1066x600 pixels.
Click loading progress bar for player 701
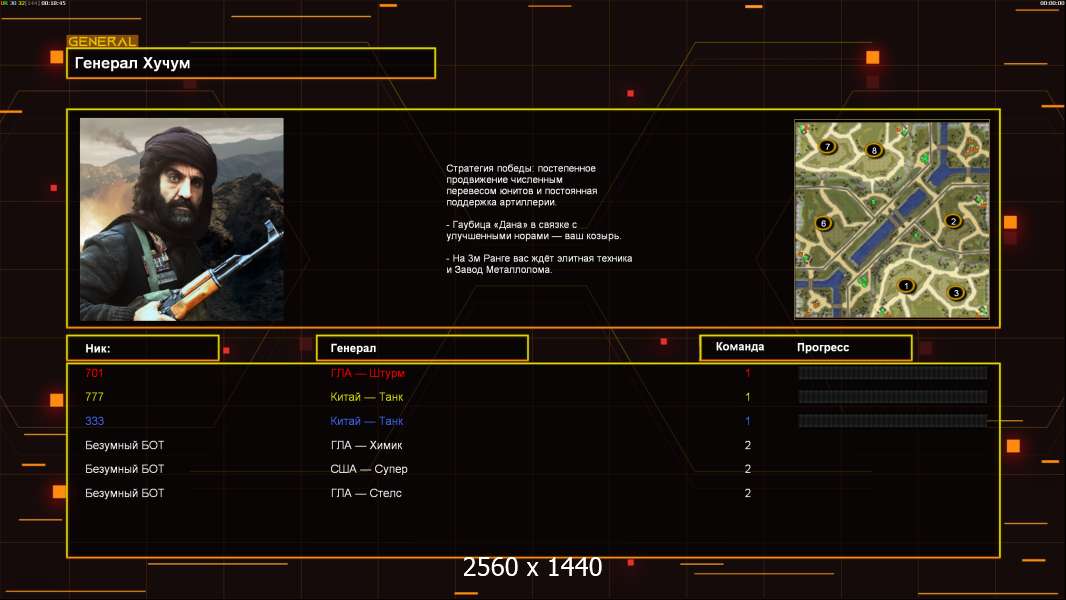[893, 372]
